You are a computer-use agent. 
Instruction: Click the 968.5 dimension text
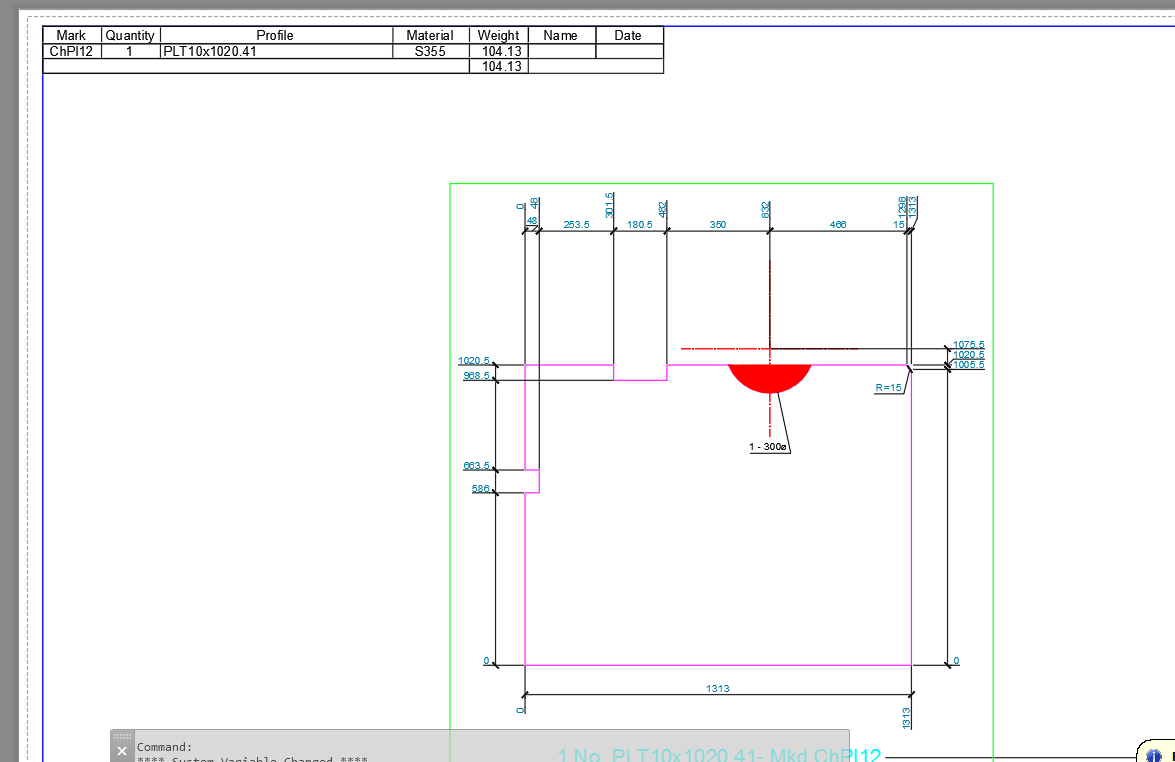(x=478, y=374)
